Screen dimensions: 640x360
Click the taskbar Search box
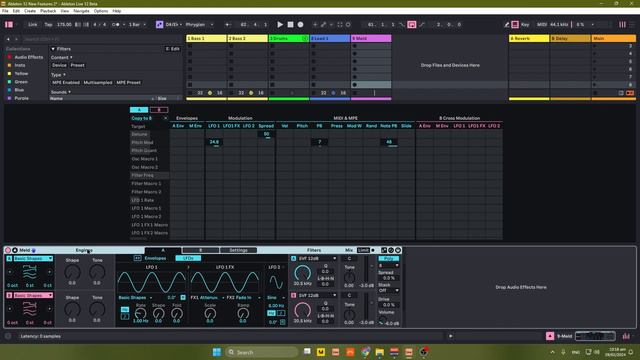[261, 352]
